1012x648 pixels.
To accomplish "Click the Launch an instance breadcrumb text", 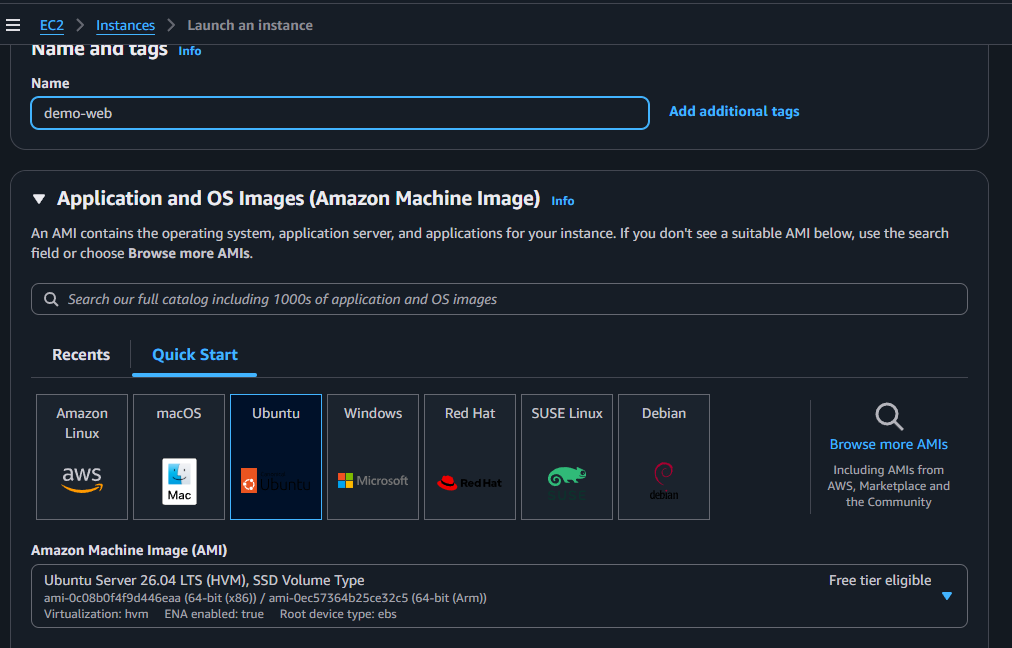I will pos(250,25).
